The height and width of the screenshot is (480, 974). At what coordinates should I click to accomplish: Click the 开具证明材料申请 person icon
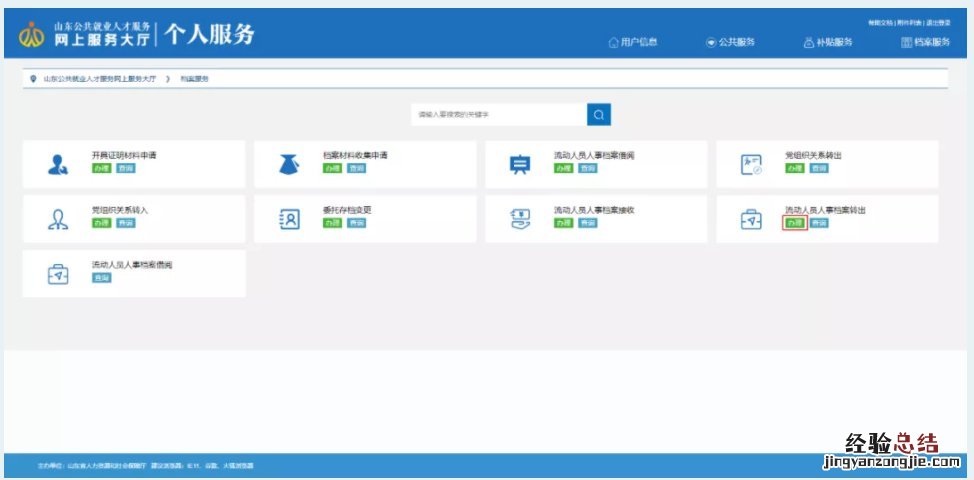[x=58, y=165]
